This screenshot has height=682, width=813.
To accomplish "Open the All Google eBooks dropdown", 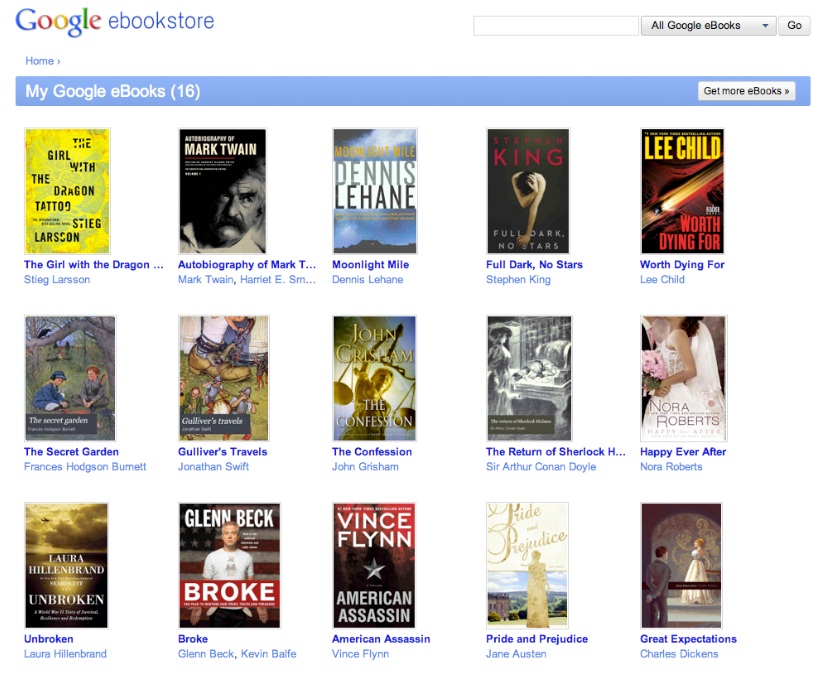I will pyautogui.click(x=707, y=25).
